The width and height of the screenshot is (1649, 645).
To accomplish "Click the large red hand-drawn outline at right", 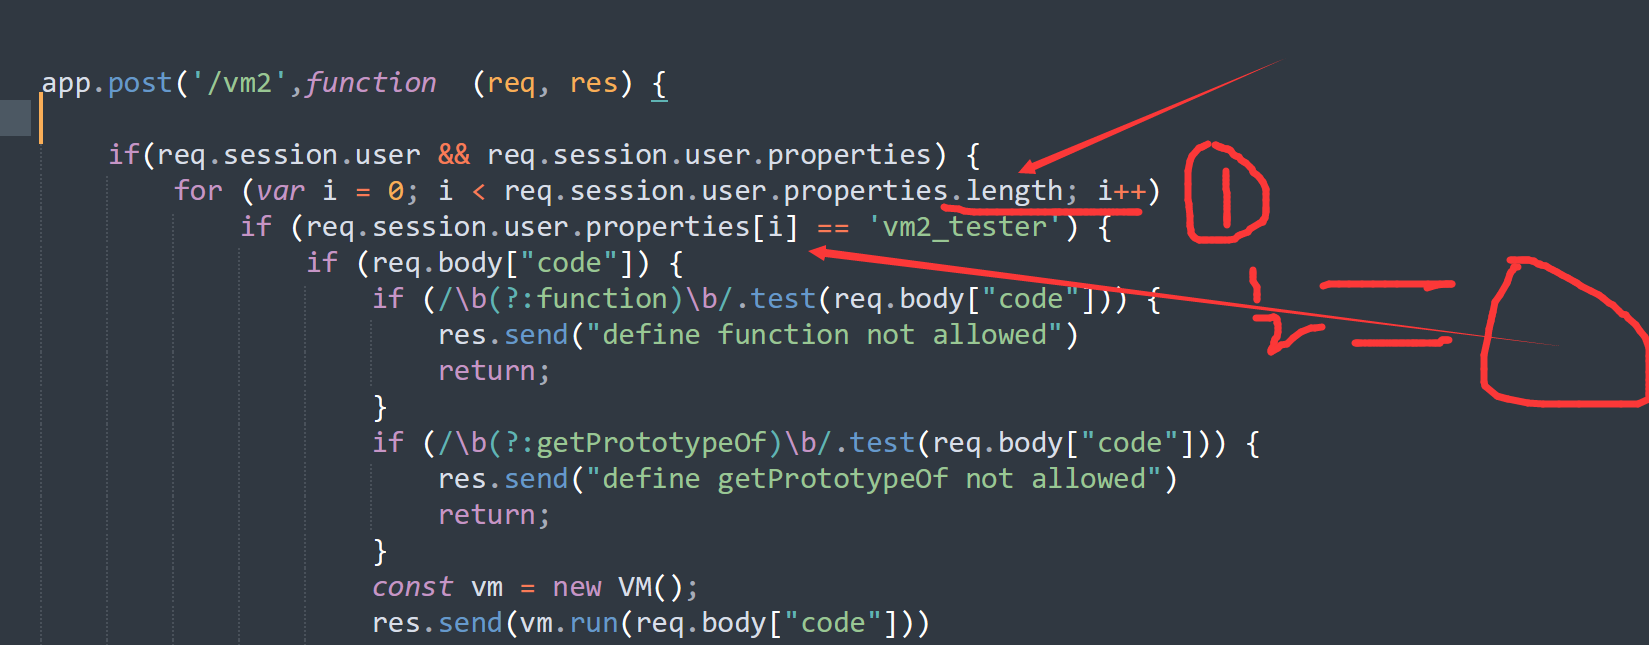I will click(1563, 332).
